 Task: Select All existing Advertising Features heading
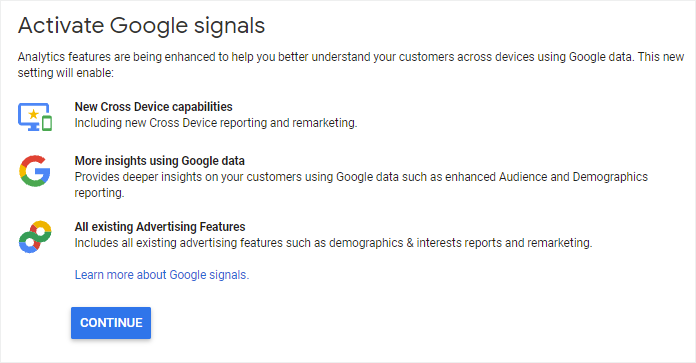click(x=160, y=227)
